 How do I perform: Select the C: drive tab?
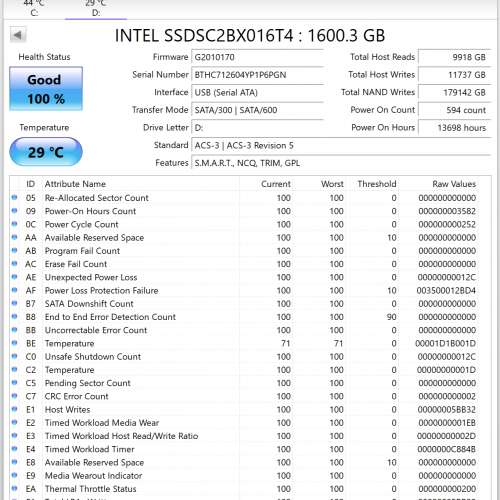coord(34,8)
